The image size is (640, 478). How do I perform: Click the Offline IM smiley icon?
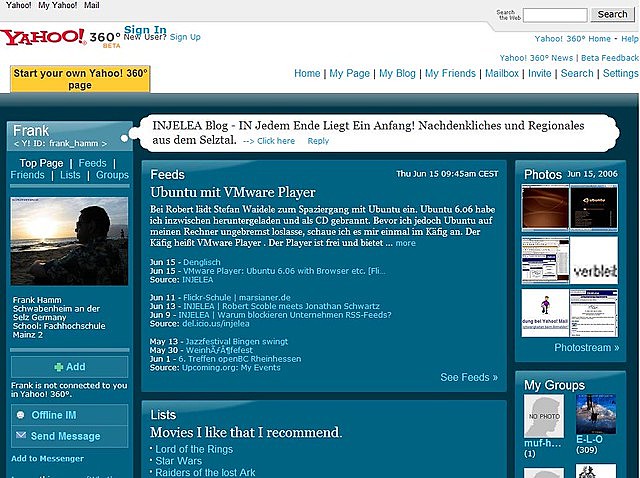pos(20,415)
